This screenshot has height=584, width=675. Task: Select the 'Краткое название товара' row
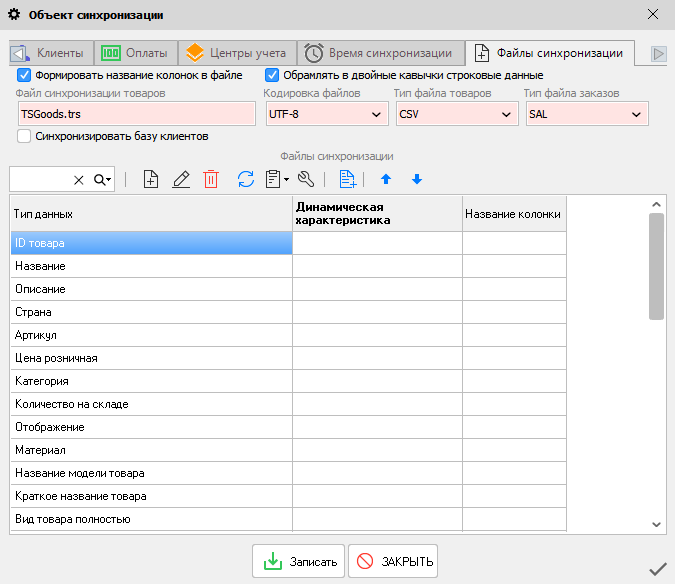(288, 496)
